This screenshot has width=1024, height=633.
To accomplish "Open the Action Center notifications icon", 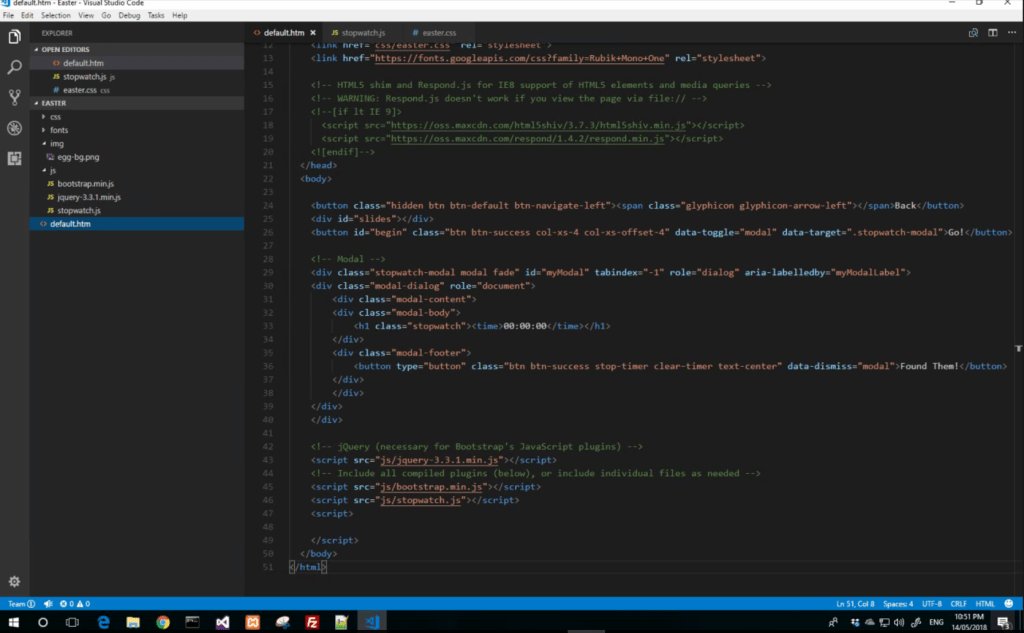I will pos(1003,623).
